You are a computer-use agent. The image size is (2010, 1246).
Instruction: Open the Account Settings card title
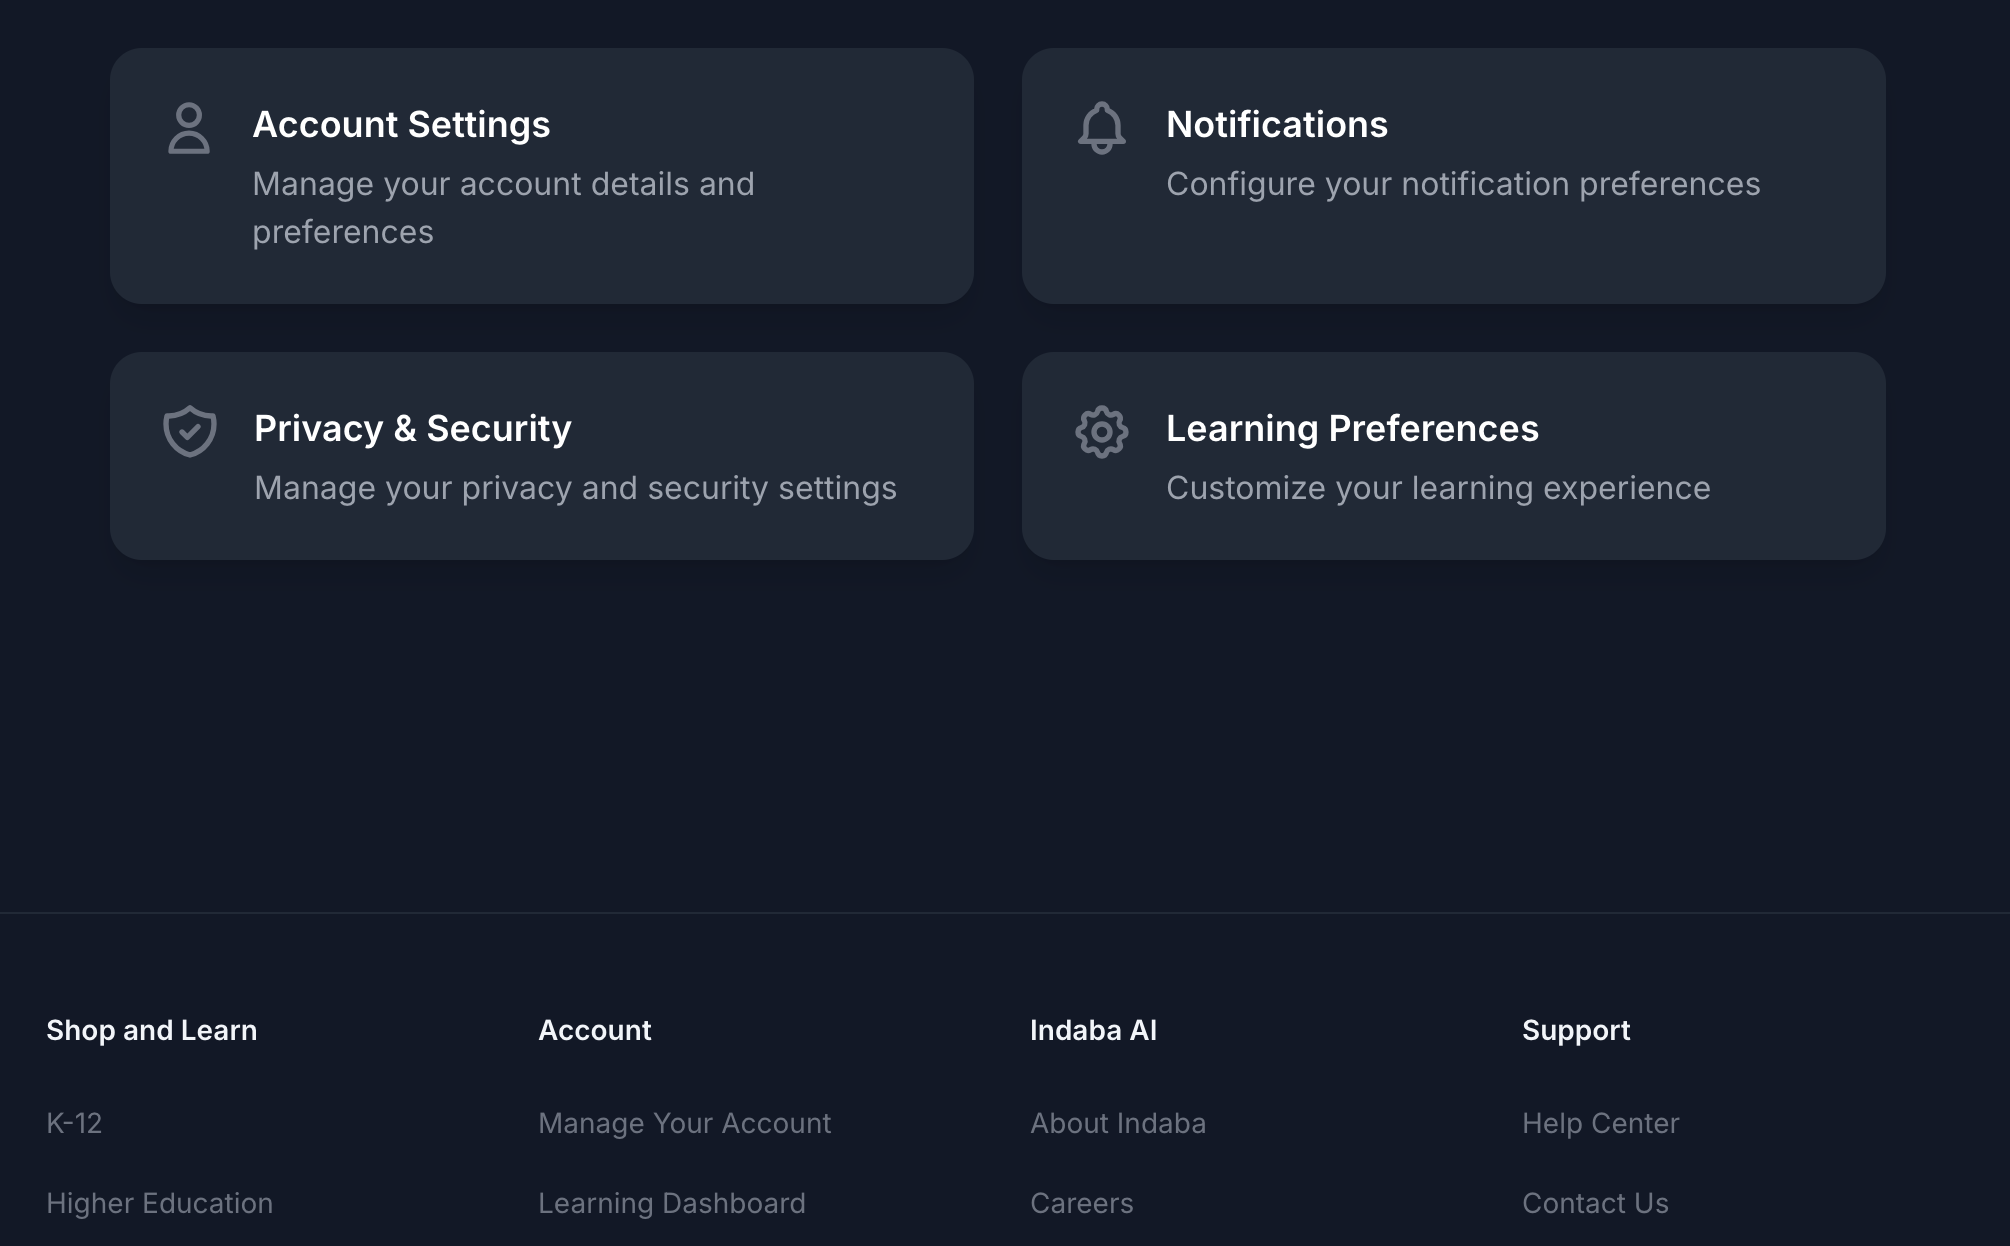(401, 125)
